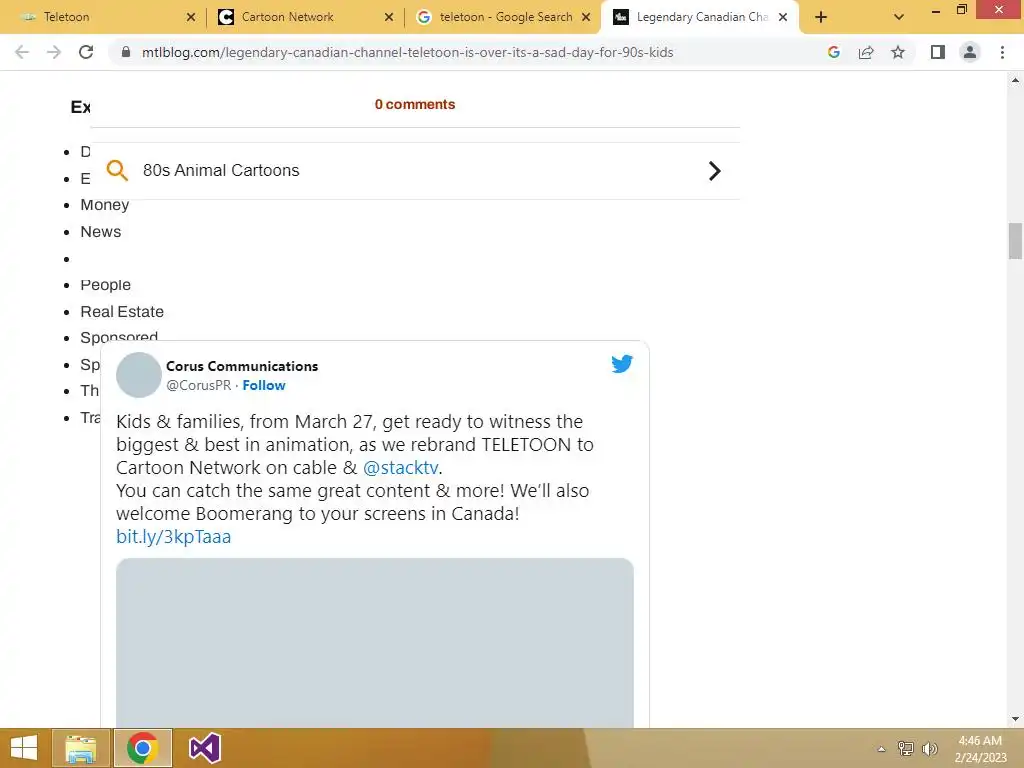Viewport: 1024px width, 768px height.
Task: Open Google search side icon in address bar
Action: click(833, 52)
